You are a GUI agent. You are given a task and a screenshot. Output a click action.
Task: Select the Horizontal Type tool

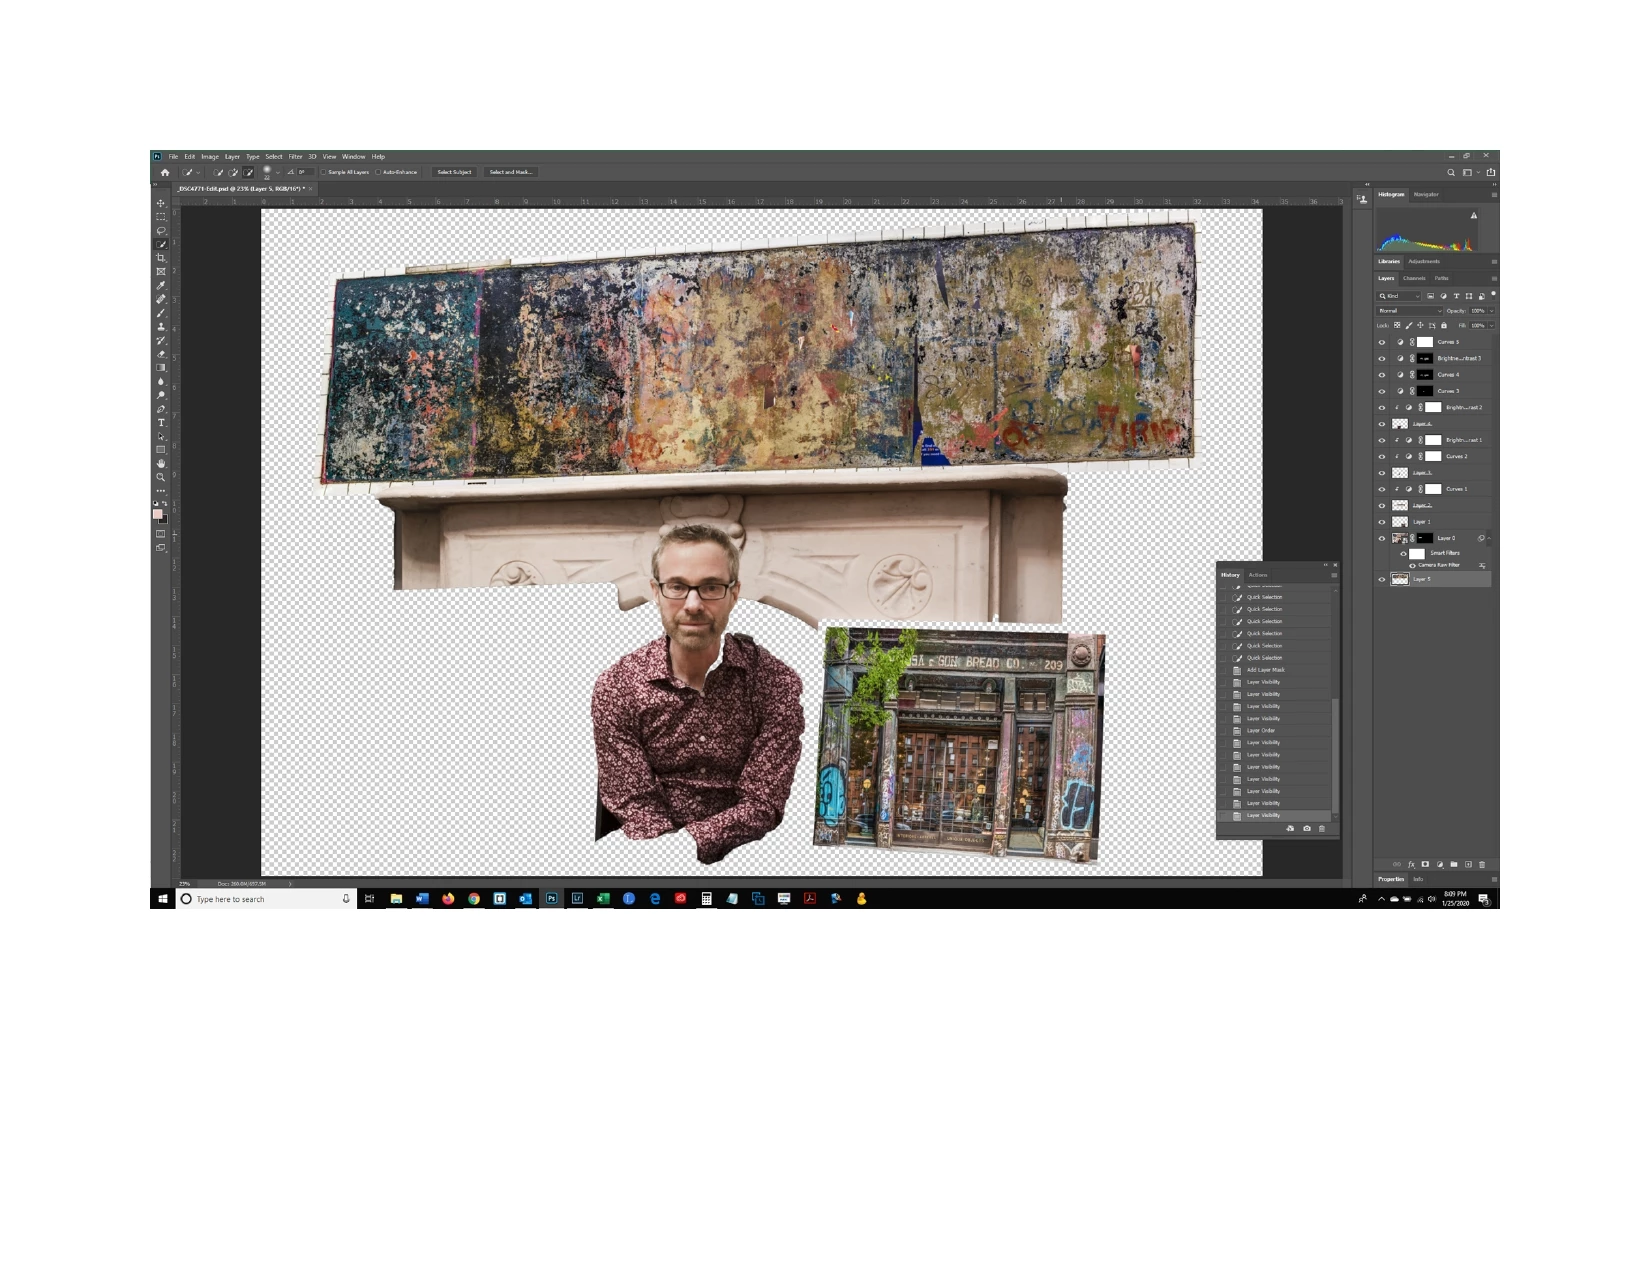161,422
